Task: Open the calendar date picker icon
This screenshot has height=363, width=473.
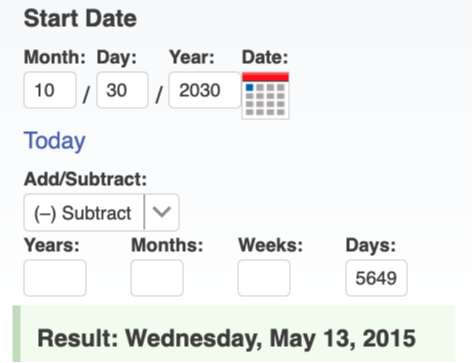Action: (x=265, y=95)
